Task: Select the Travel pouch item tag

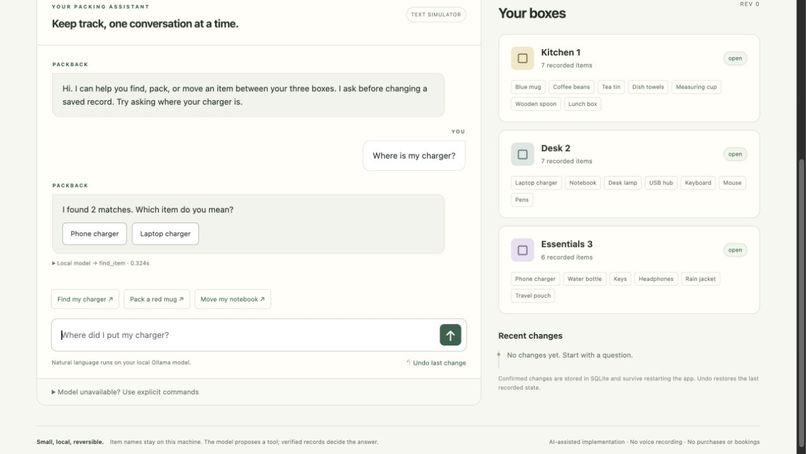Action: coord(533,296)
